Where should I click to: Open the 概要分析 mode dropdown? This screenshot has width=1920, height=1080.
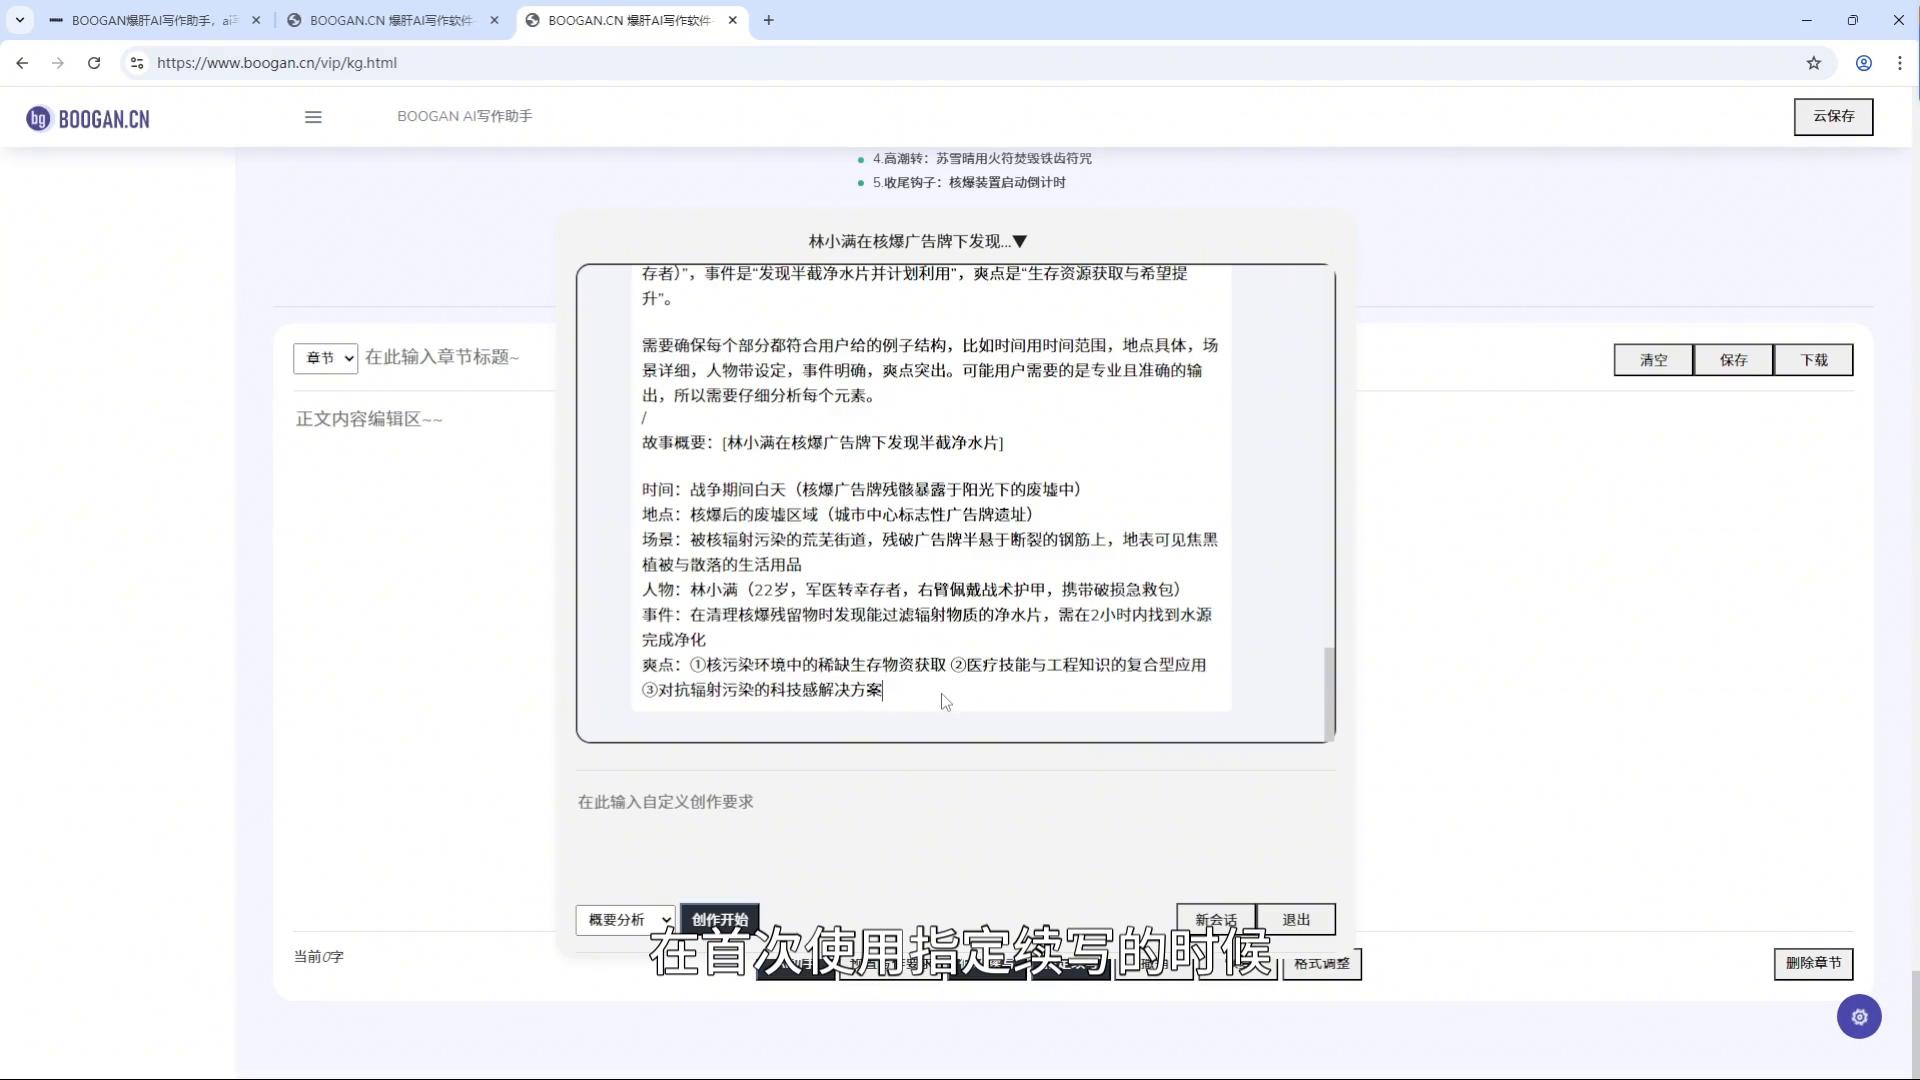(624, 920)
